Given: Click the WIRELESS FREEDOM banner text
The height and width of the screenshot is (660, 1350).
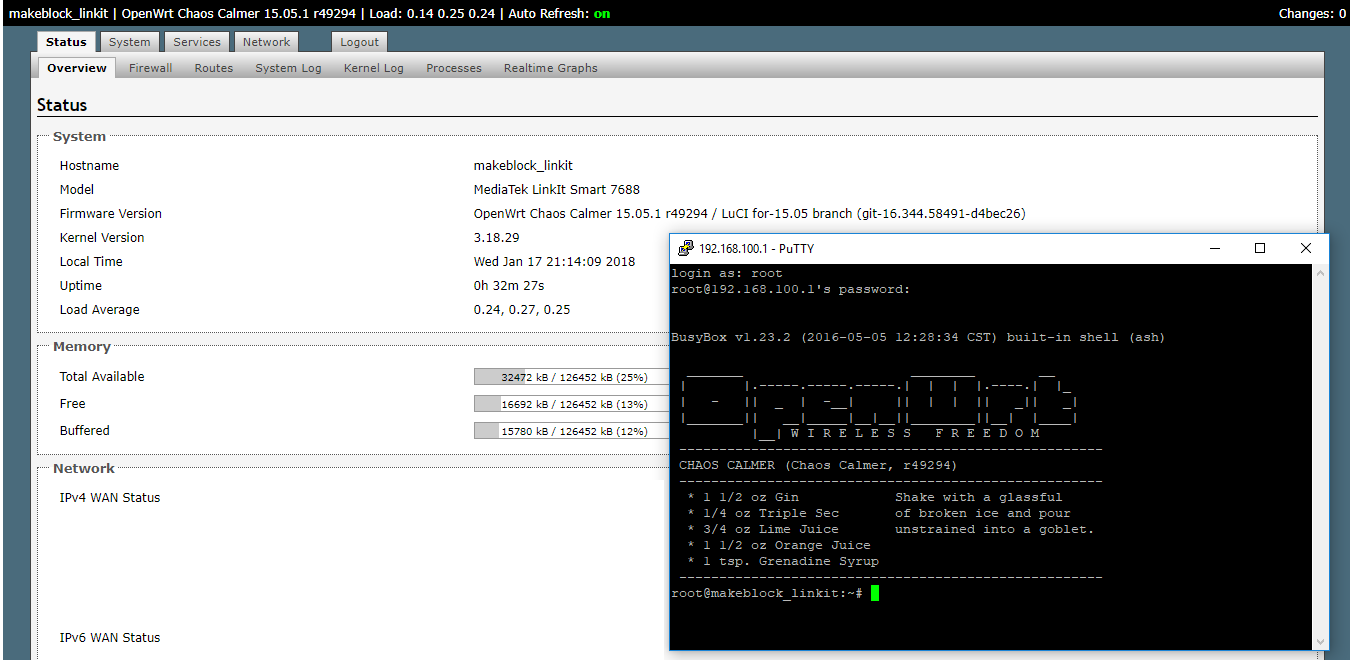Looking at the screenshot, I should click(915, 433).
